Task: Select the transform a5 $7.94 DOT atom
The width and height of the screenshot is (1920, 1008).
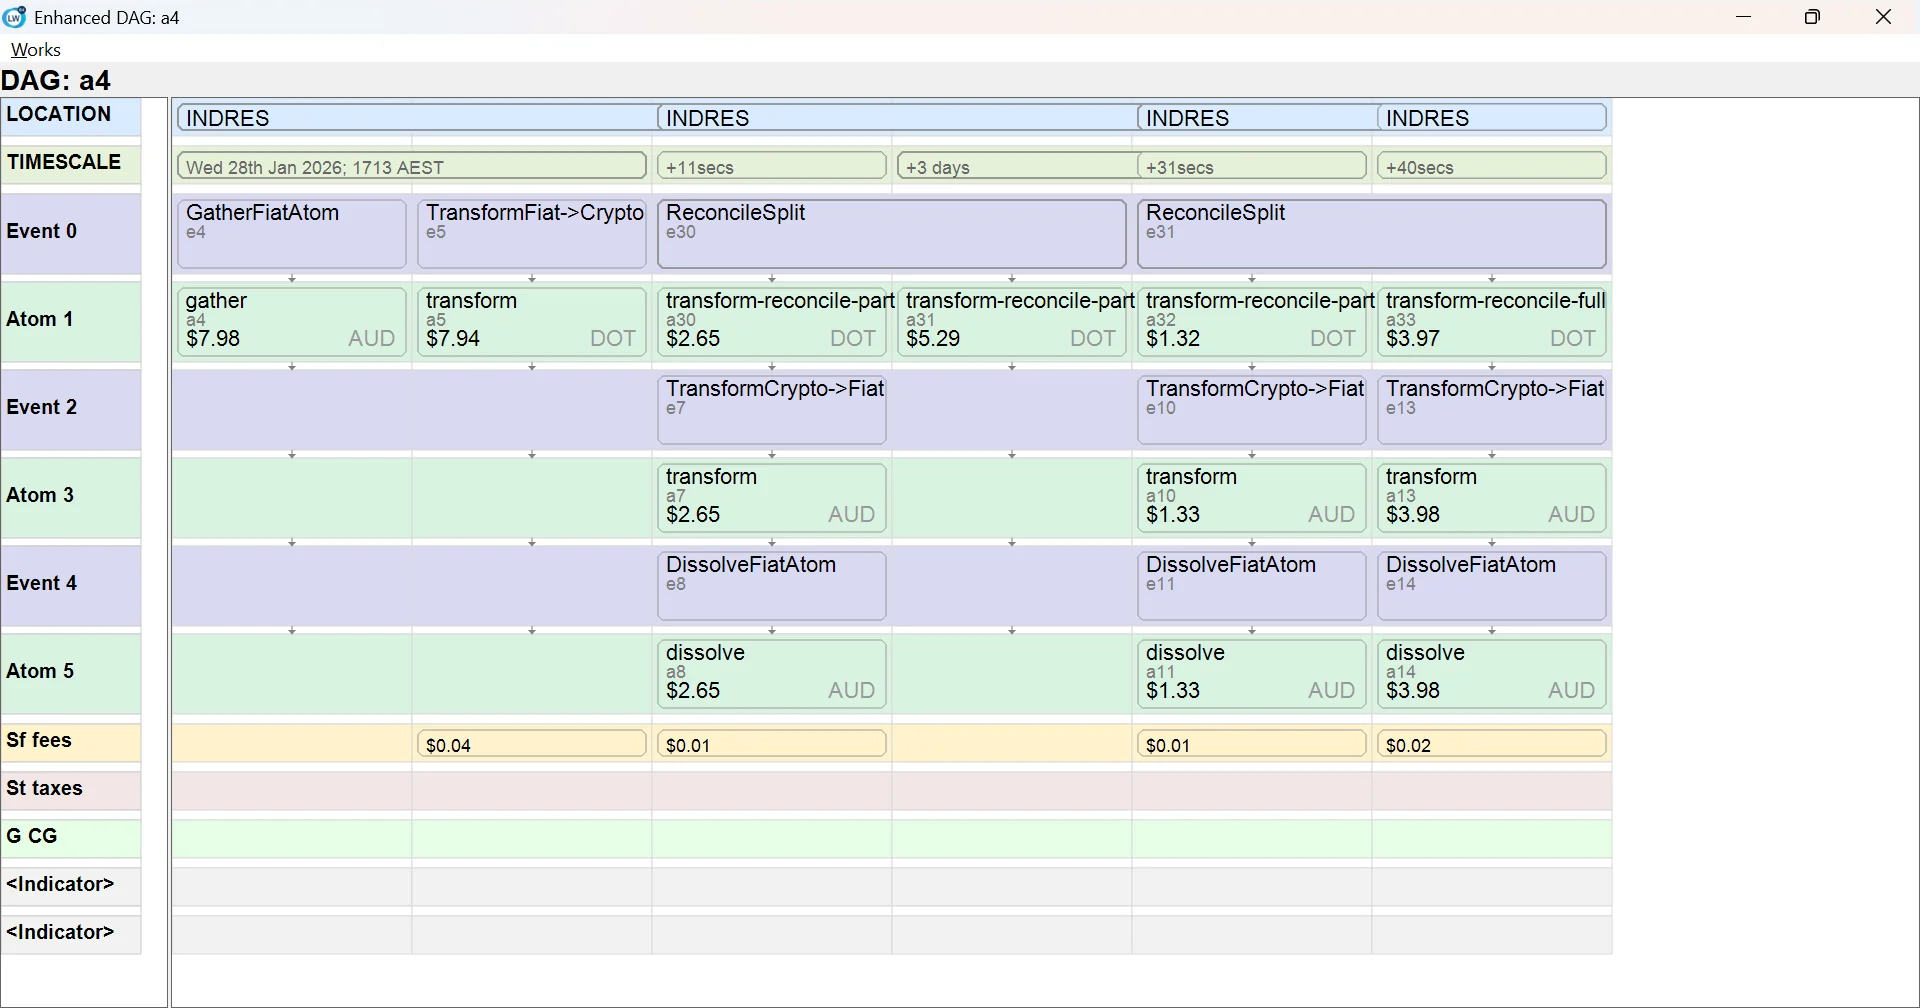Action: point(531,322)
